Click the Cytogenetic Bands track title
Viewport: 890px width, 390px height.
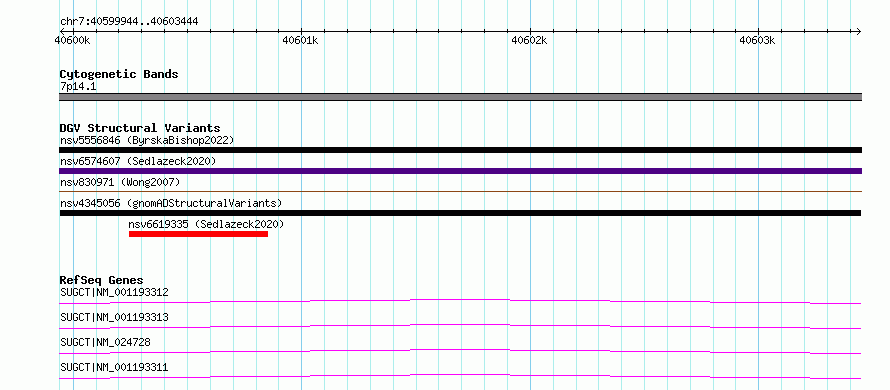tap(119, 74)
